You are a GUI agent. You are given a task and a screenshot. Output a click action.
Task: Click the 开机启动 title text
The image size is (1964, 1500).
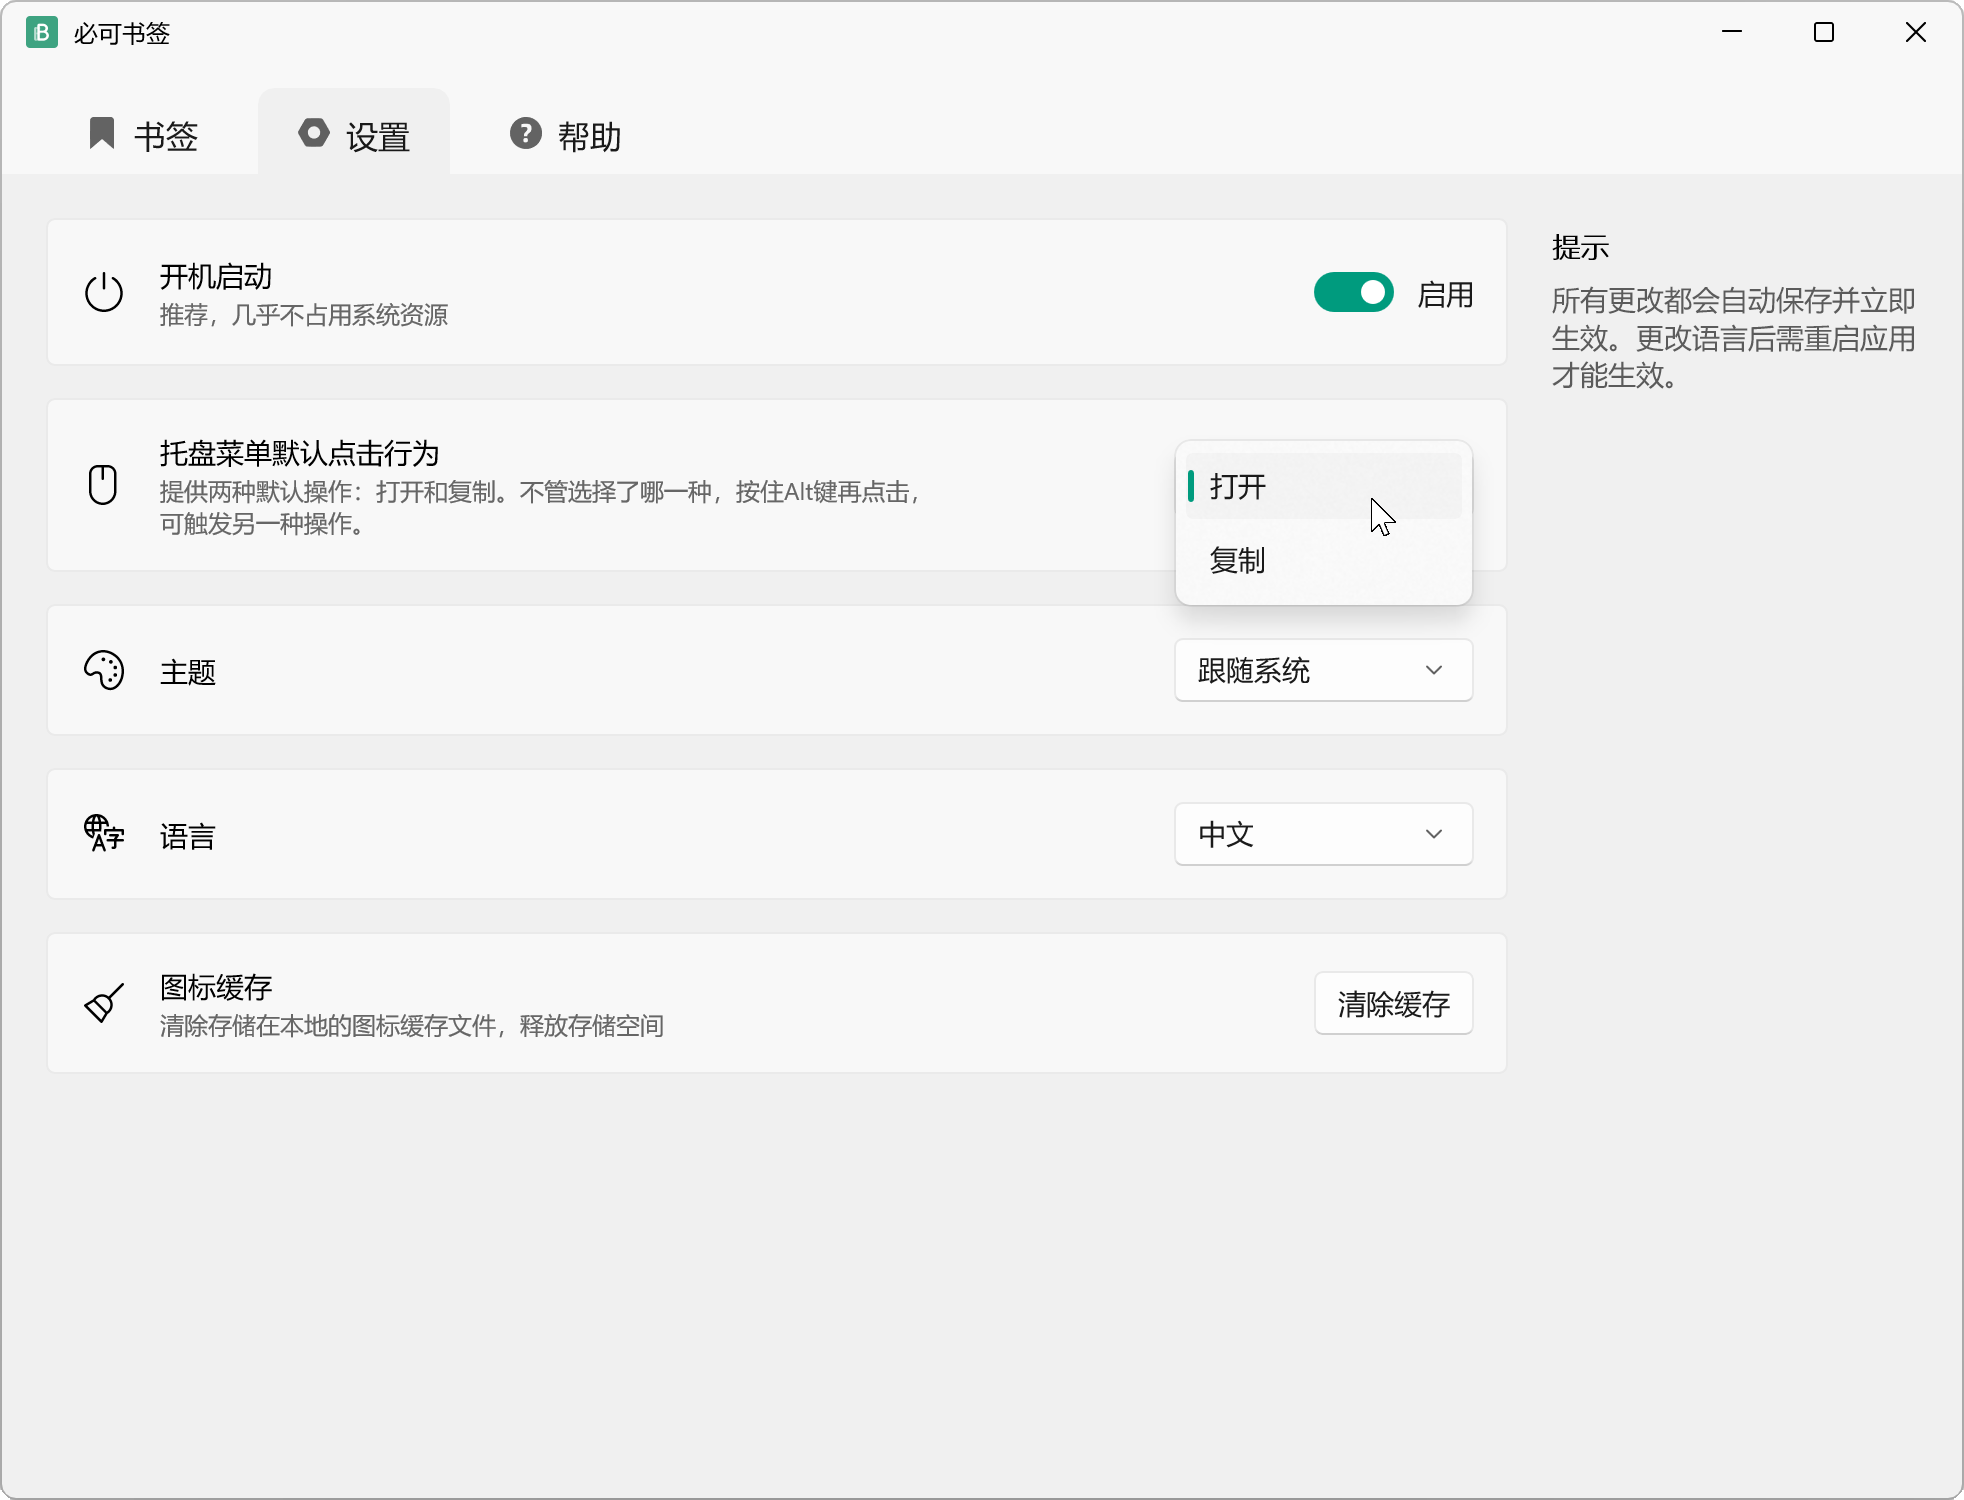[216, 276]
